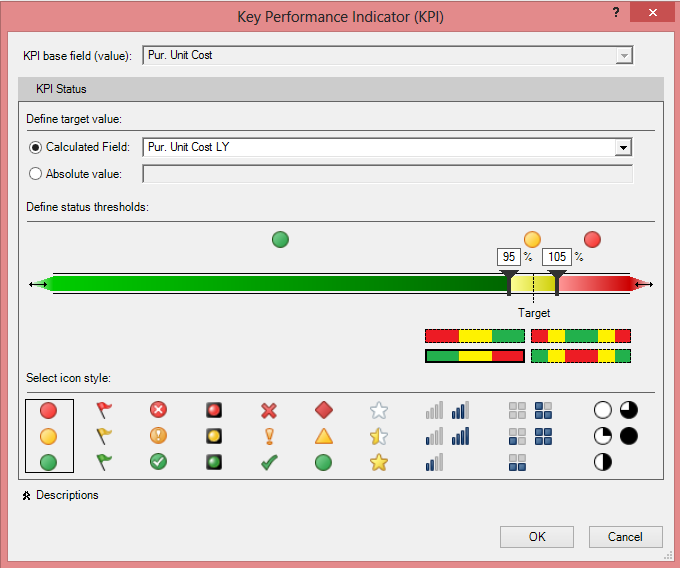680x568 pixels.
Task: Select half-filled star icon
Action: 379,436
